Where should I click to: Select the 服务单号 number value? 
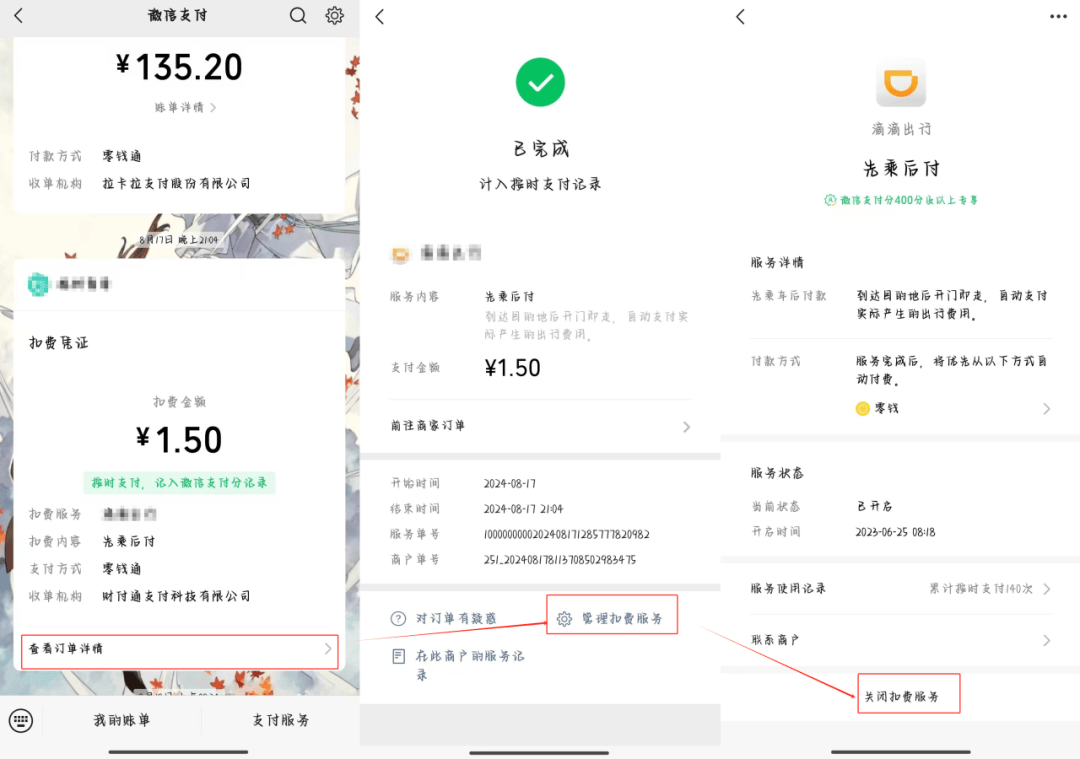(x=566, y=534)
